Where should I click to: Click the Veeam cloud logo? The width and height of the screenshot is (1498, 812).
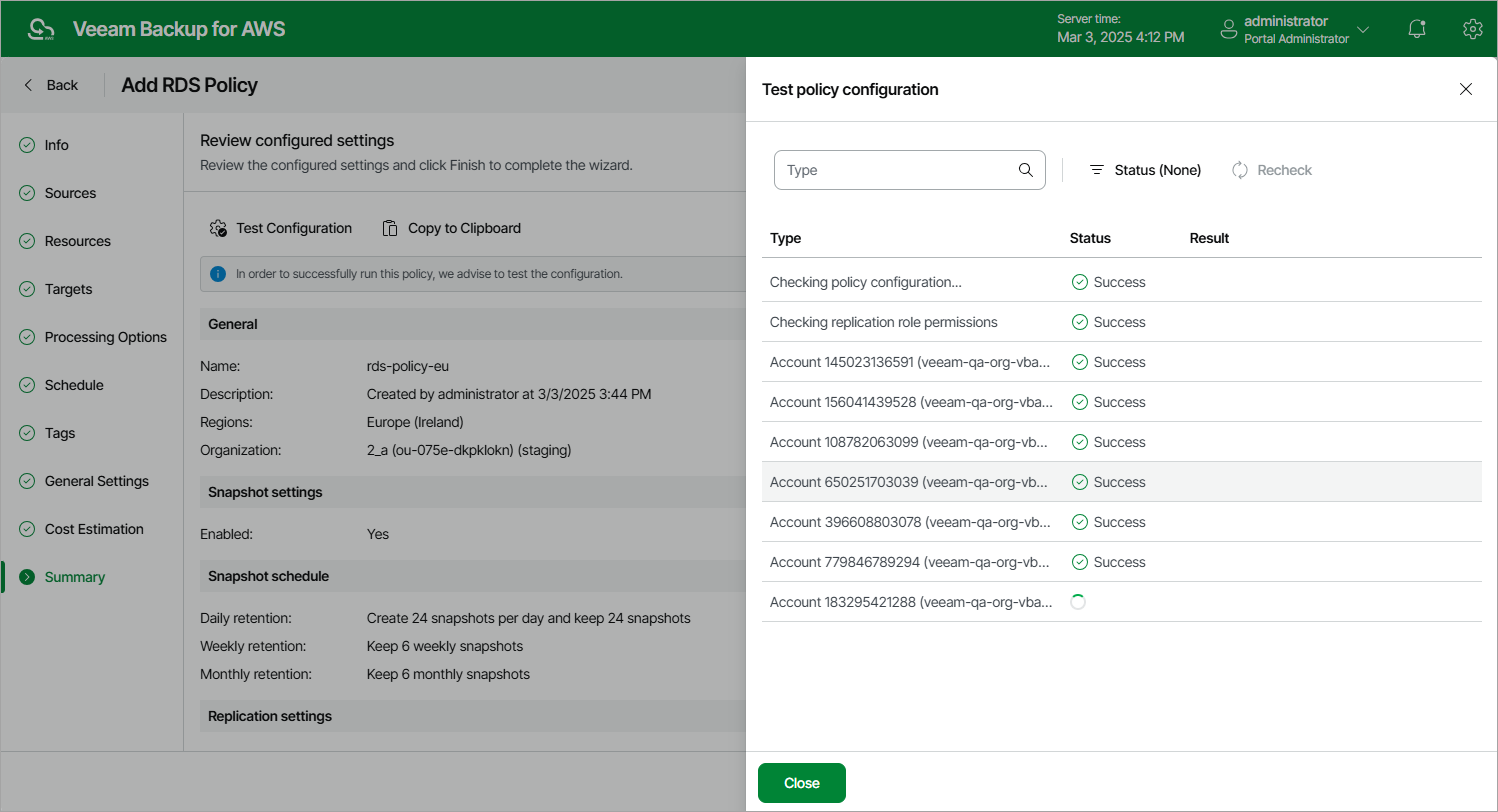tap(42, 29)
